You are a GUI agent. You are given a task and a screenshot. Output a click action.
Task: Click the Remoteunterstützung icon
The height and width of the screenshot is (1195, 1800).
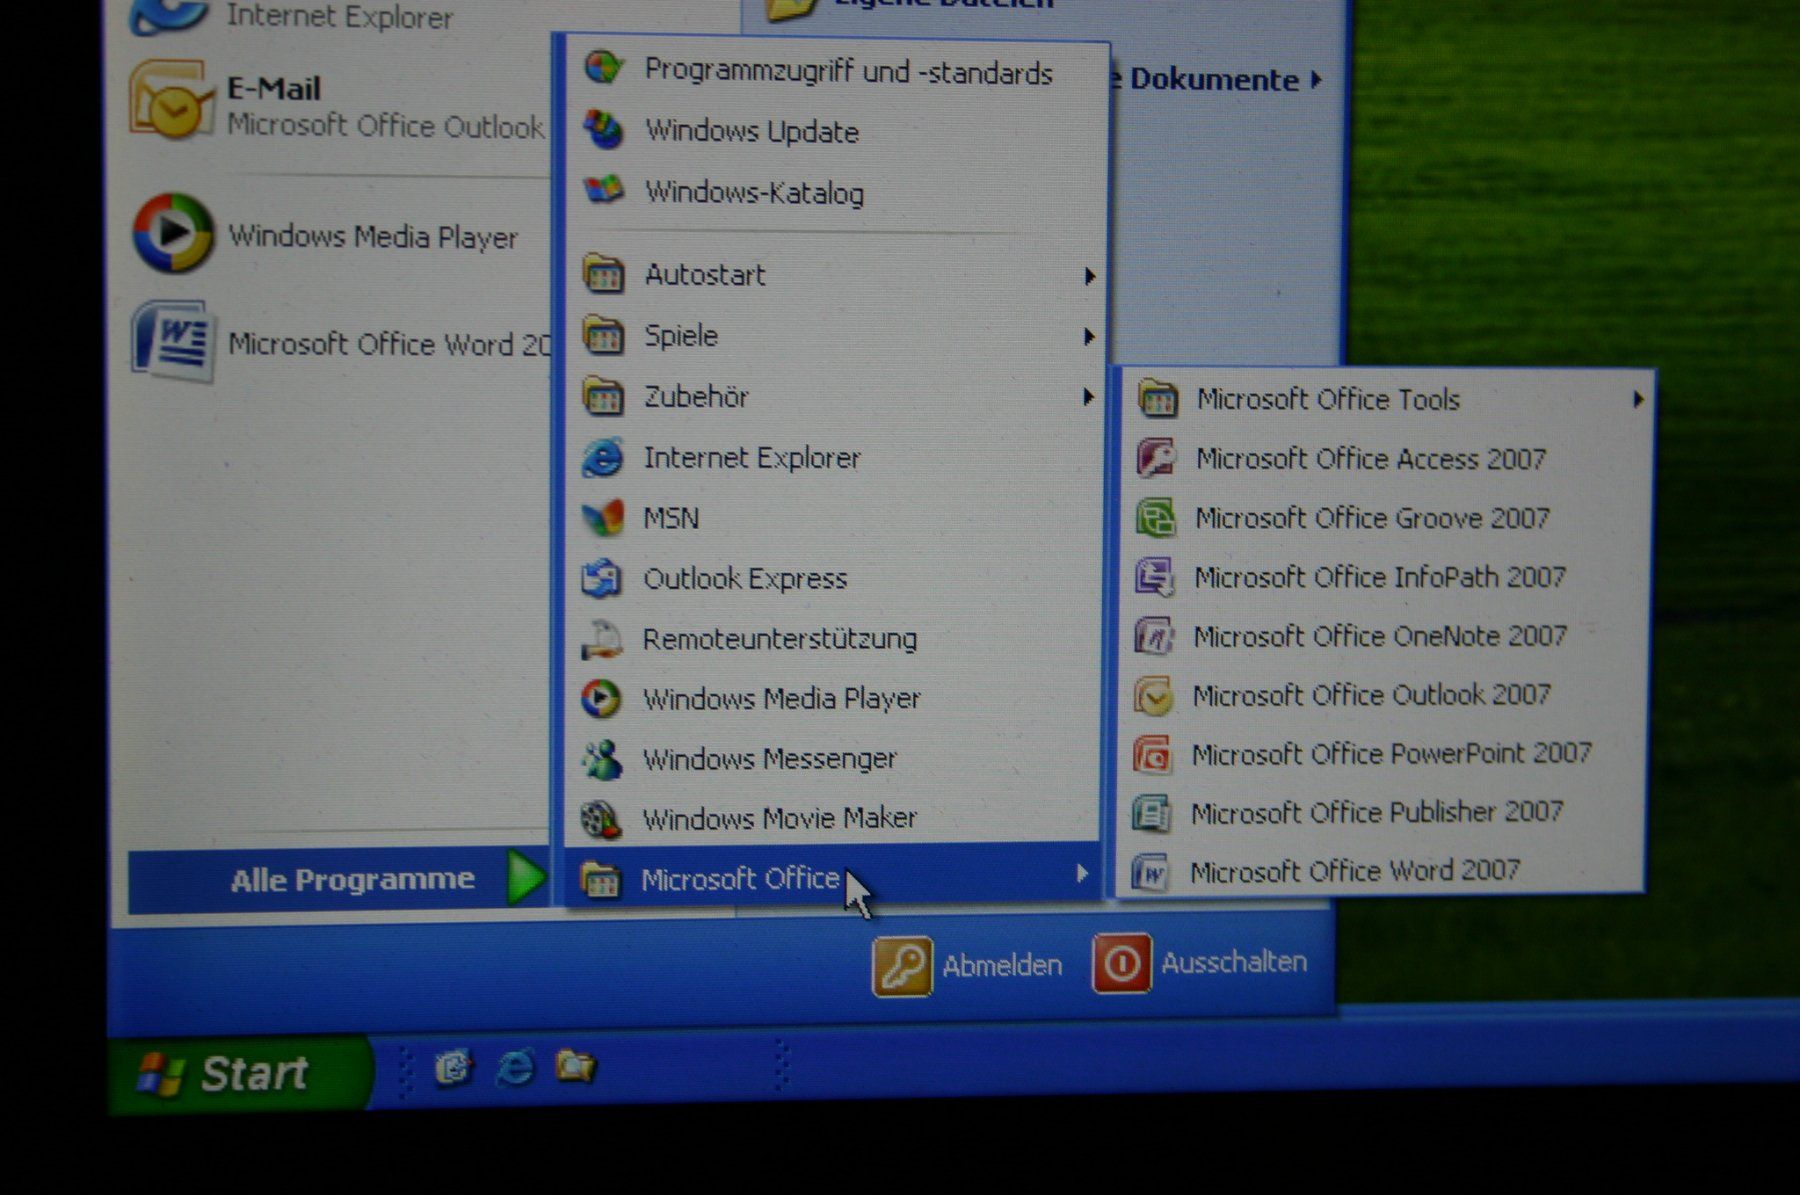tap(603, 639)
